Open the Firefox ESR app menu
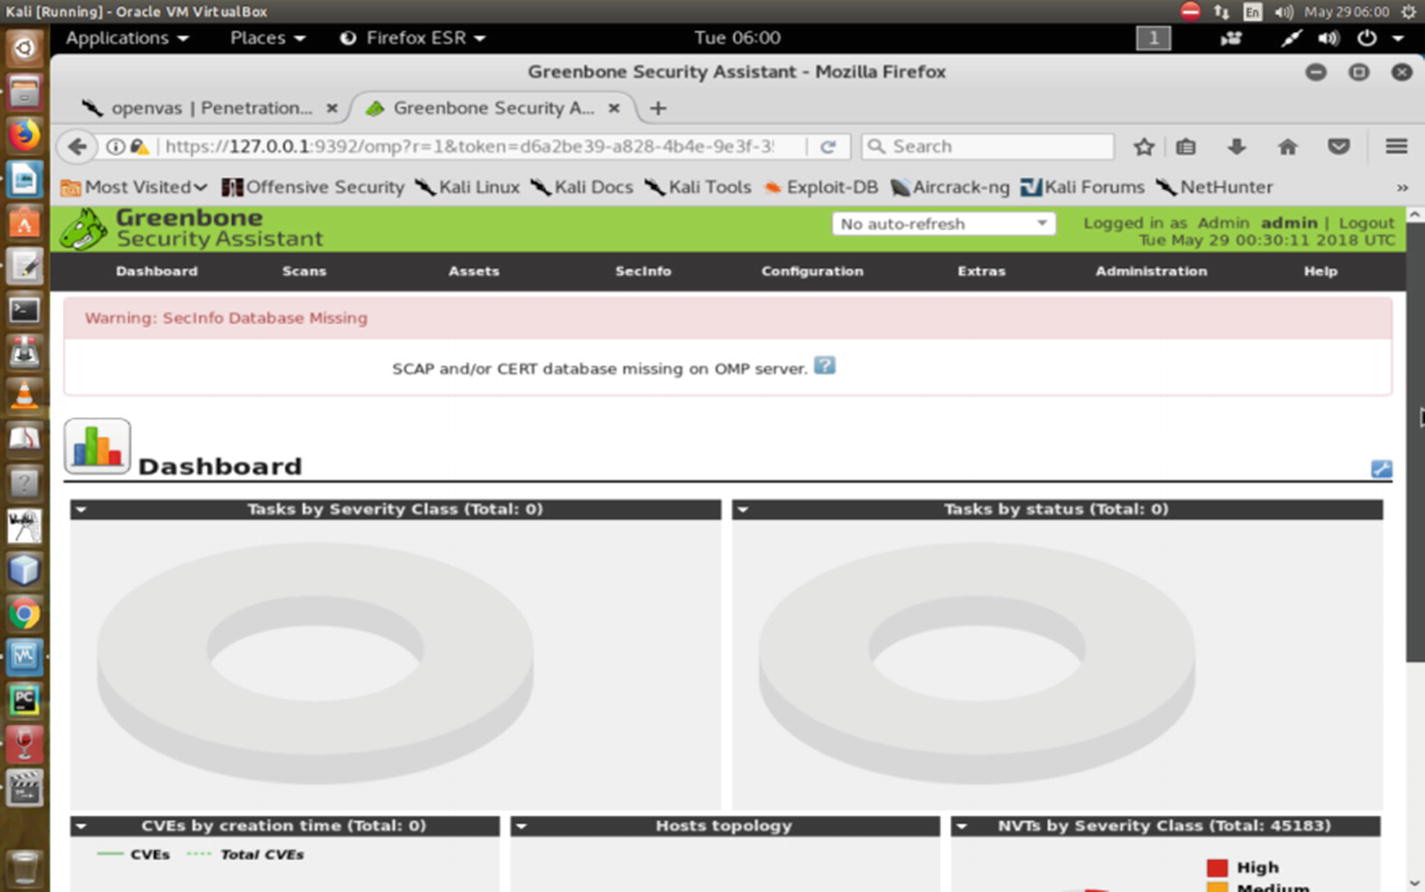Image resolution: width=1425 pixels, height=892 pixels. 413,38
